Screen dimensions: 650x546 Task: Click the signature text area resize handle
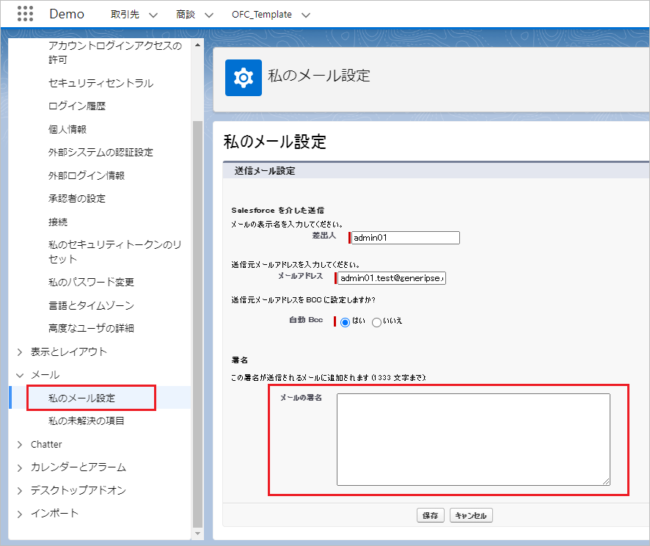point(606,481)
